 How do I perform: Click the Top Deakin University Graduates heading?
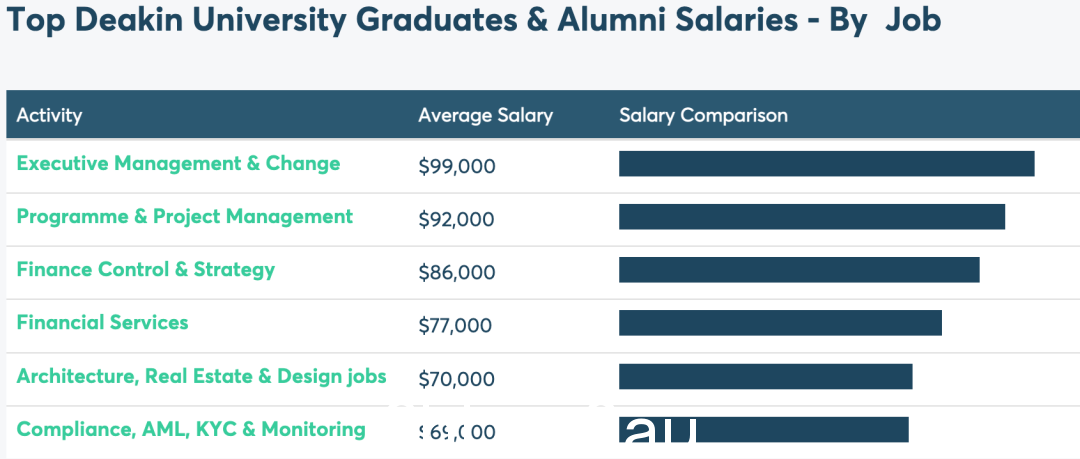[x=473, y=20]
